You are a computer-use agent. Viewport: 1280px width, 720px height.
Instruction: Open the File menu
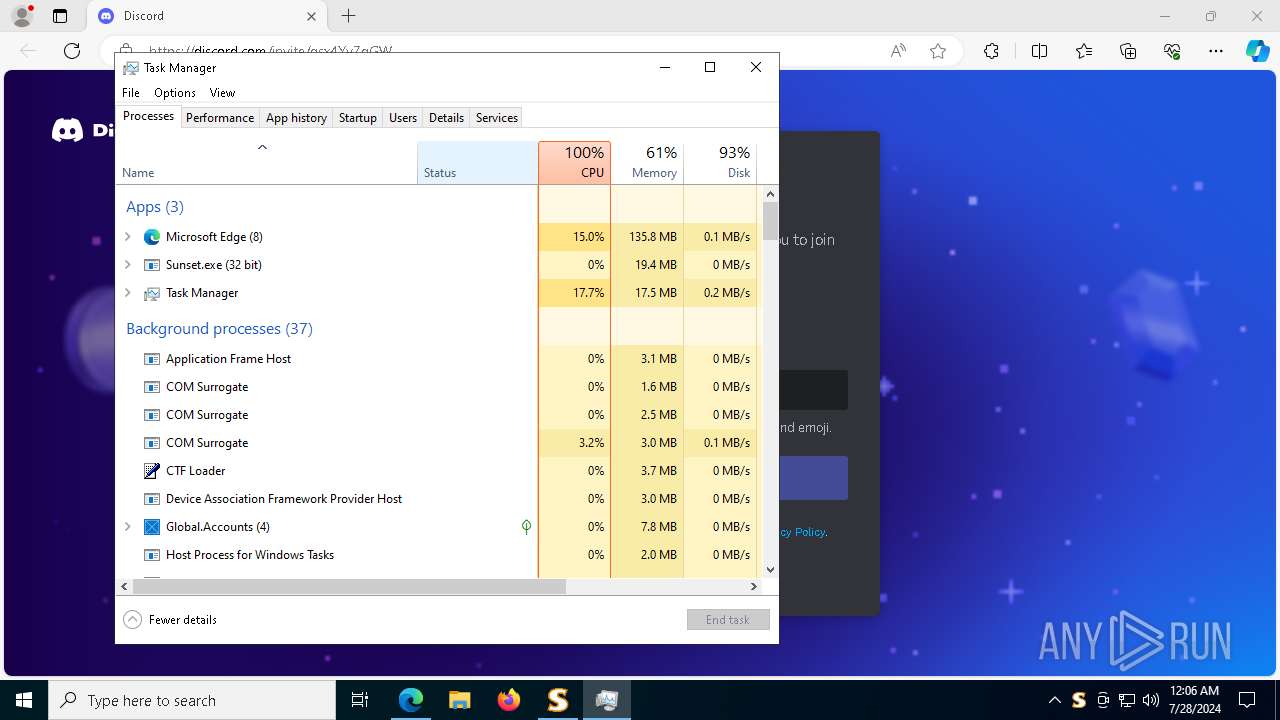pyautogui.click(x=131, y=93)
